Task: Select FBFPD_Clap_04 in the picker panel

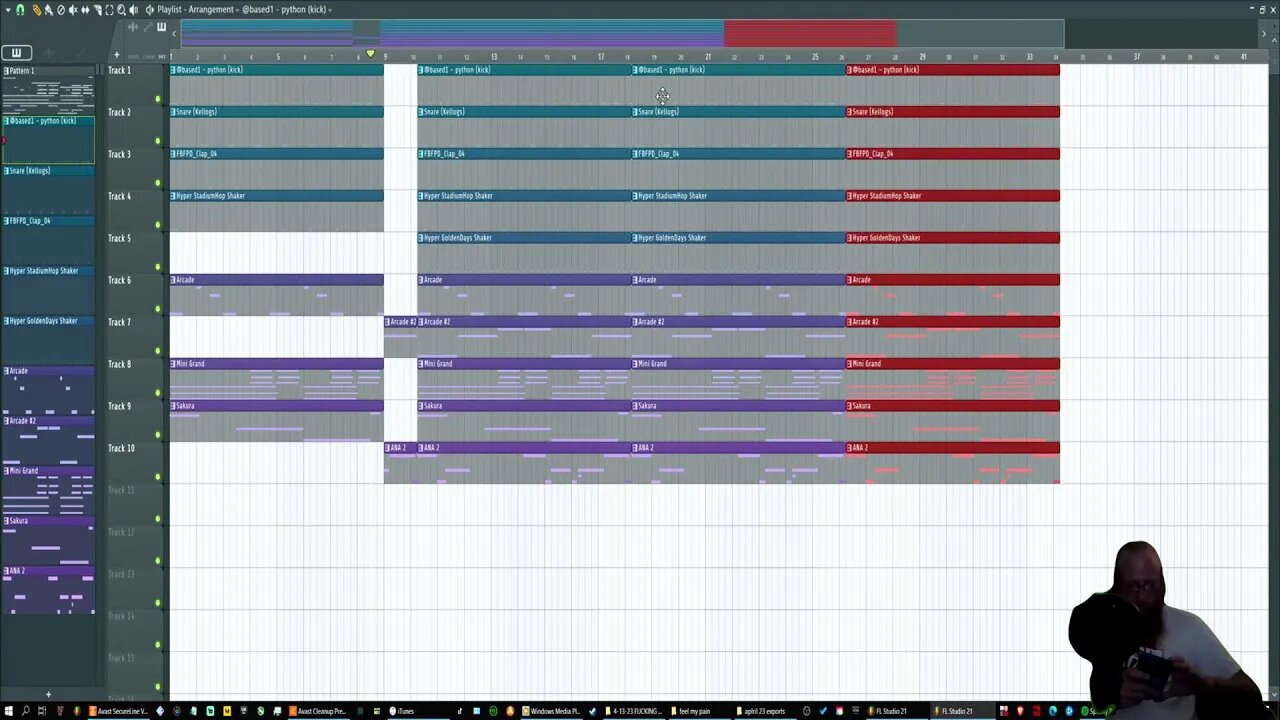Action: click(x=48, y=240)
